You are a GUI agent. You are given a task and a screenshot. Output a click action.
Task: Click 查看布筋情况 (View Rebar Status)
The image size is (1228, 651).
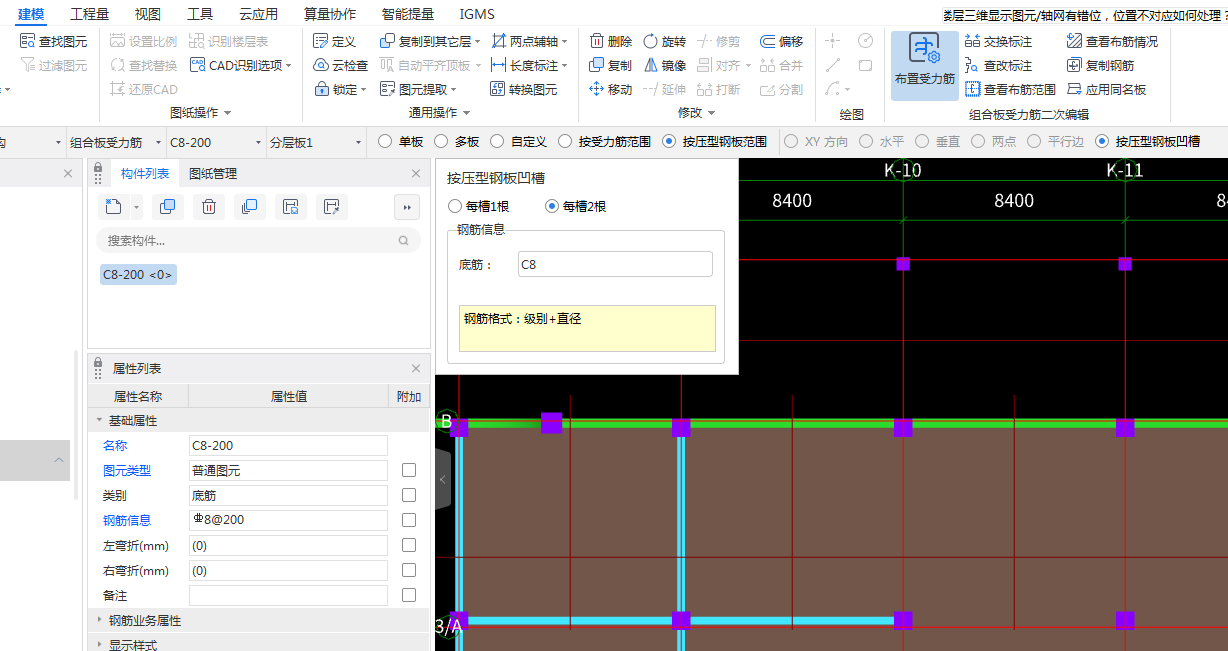1112,41
